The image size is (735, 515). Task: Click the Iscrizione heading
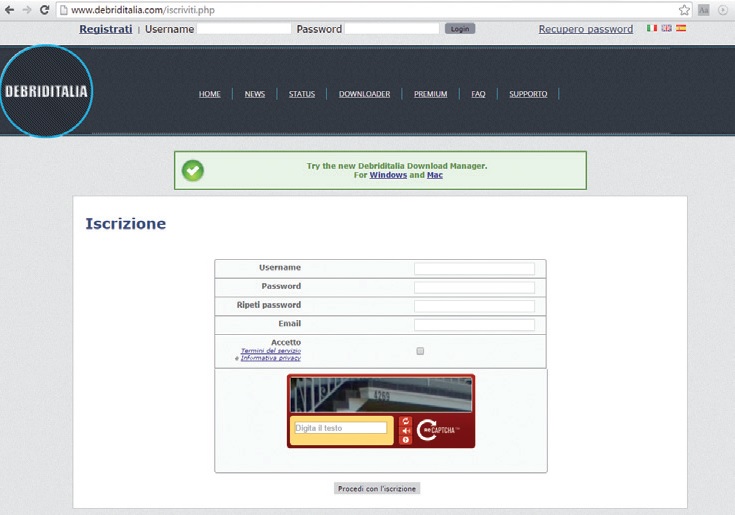coord(126,224)
